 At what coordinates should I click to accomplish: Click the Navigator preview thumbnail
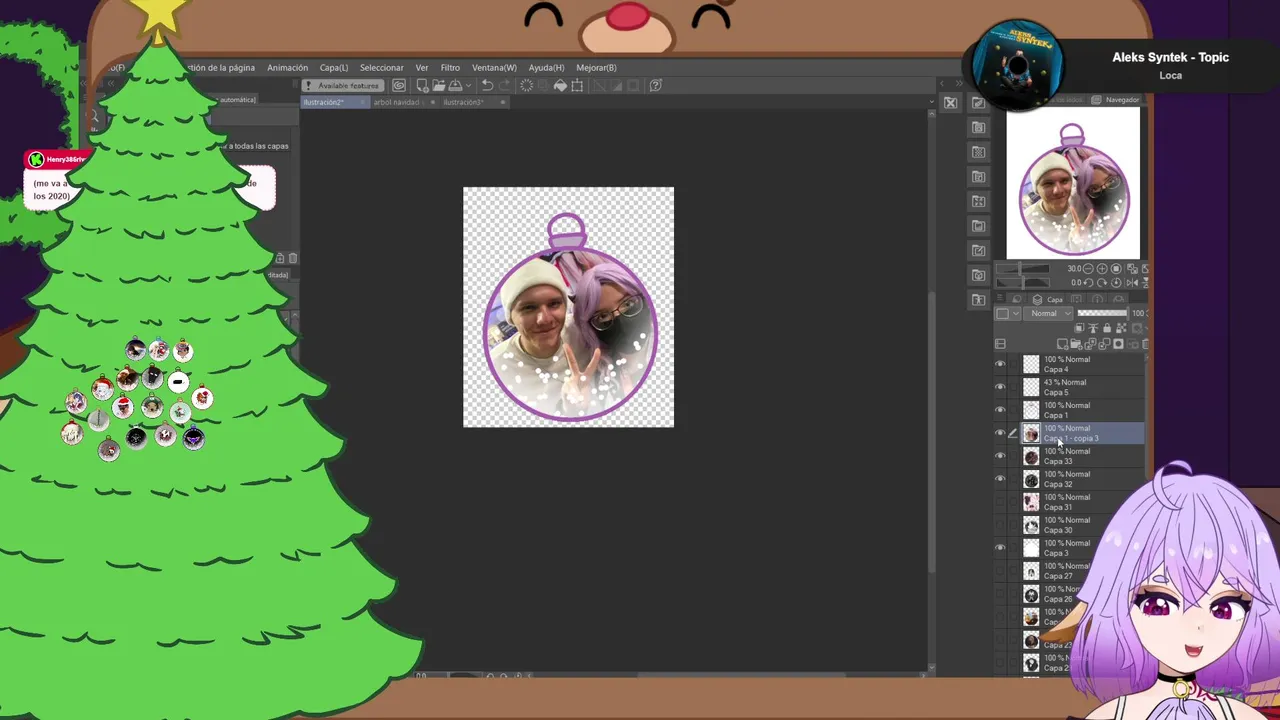(1072, 182)
